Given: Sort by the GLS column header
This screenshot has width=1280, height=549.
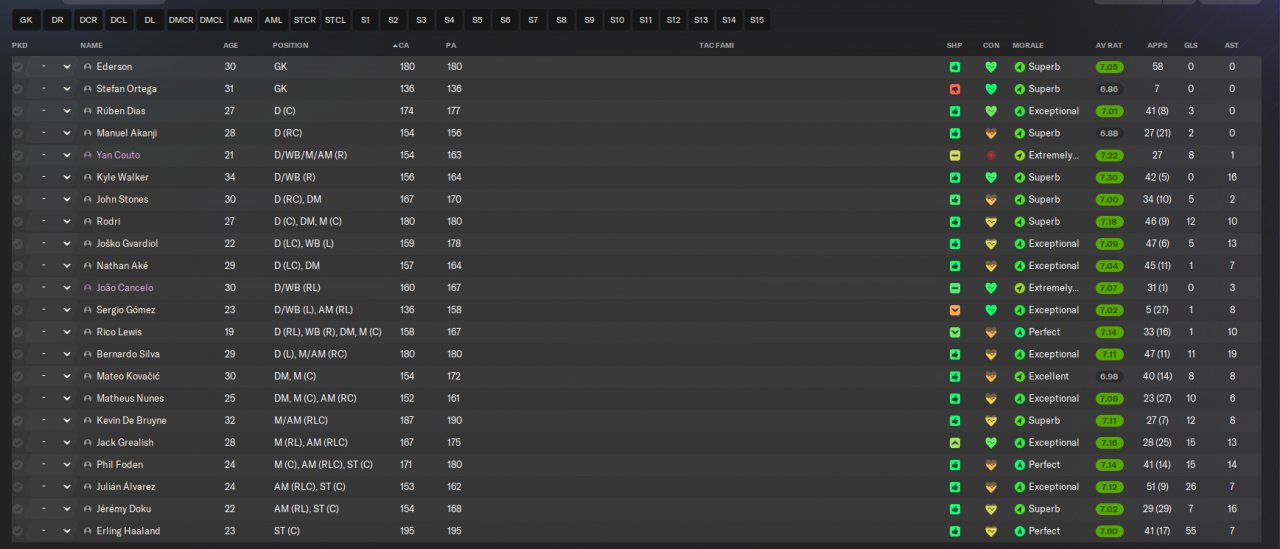Looking at the screenshot, I should pyautogui.click(x=1190, y=46).
